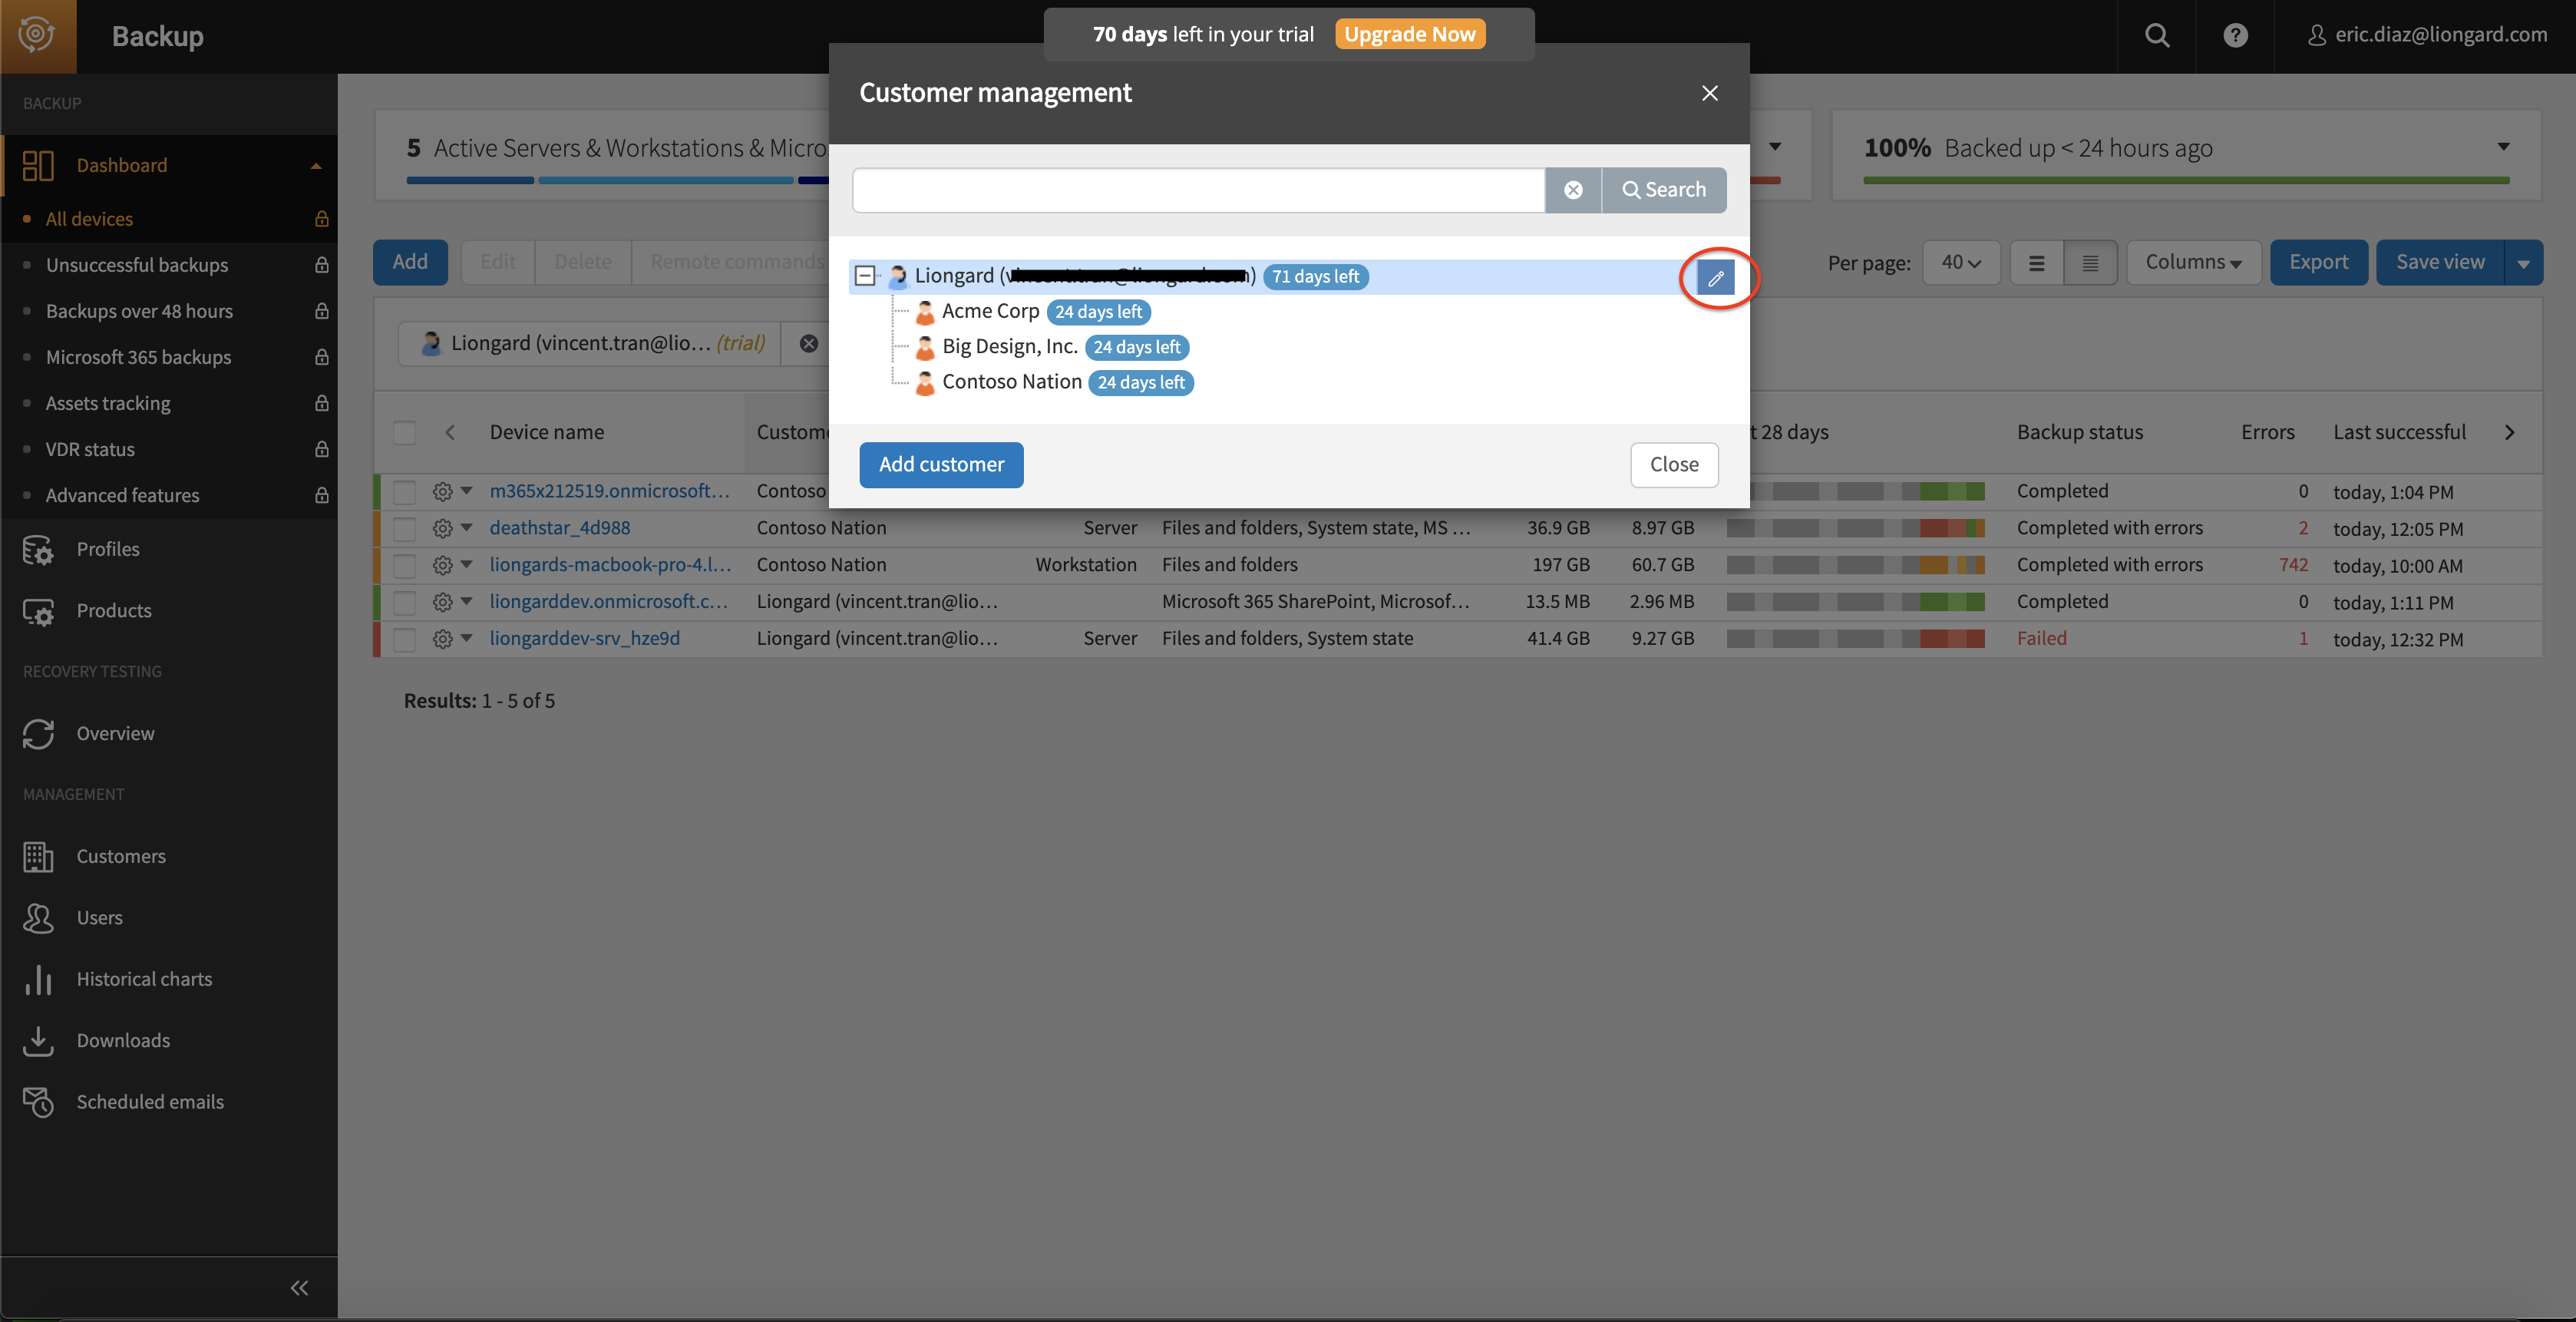Select Contoso Nation in customer tree
This screenshot has height=1322, width=2576.
click(x=1011, y=382)
